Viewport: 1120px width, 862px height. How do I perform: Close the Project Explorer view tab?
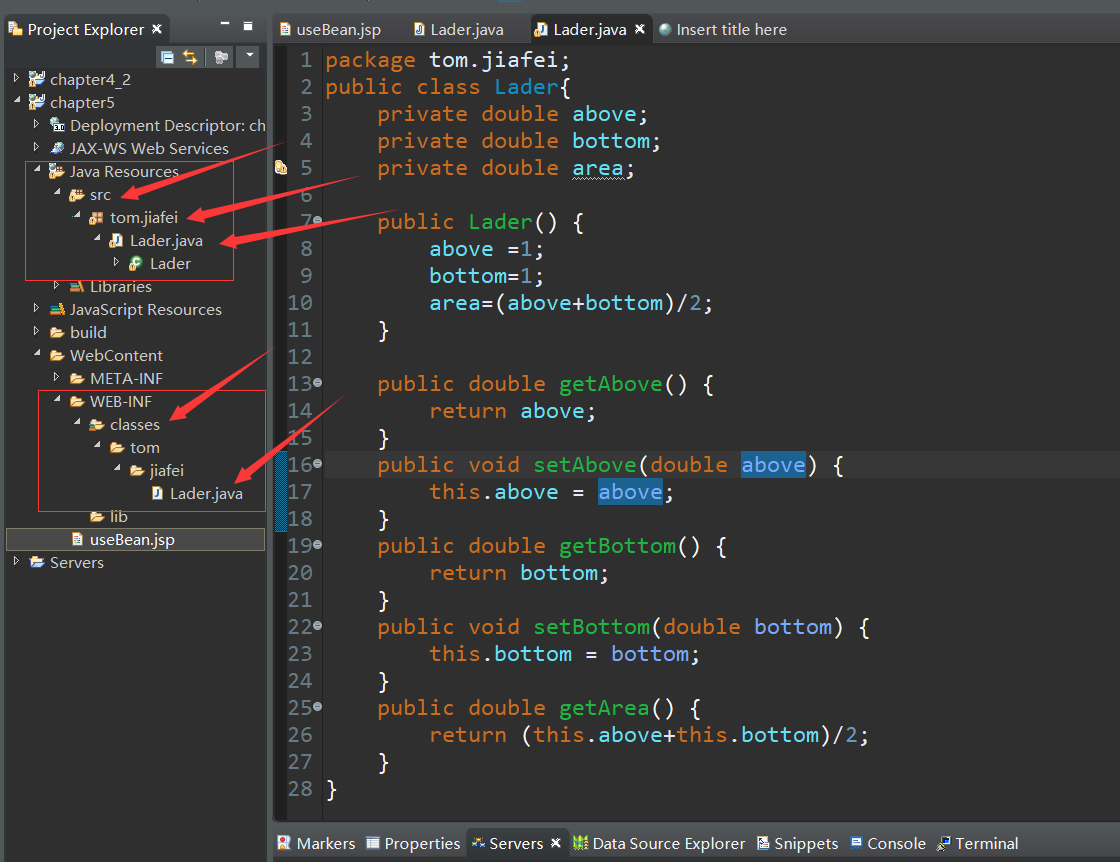pyautogui.click(x=157, y=29)
